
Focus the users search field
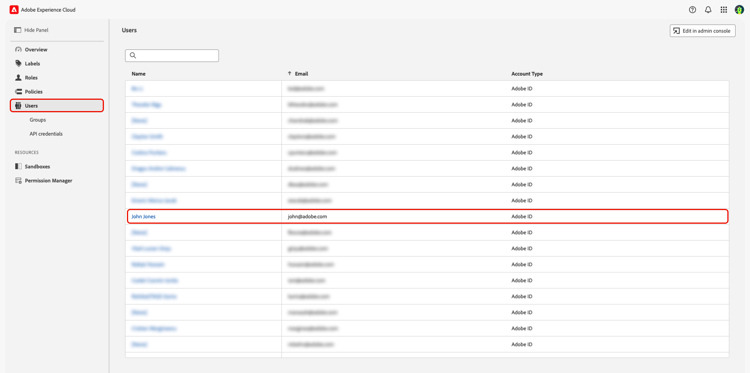point(172,55)
